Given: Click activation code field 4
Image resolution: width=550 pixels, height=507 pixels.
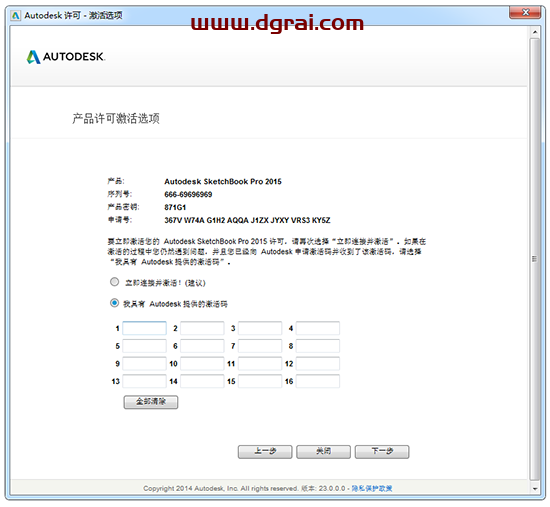Looking at the screenshot, I should coord(318,328).
